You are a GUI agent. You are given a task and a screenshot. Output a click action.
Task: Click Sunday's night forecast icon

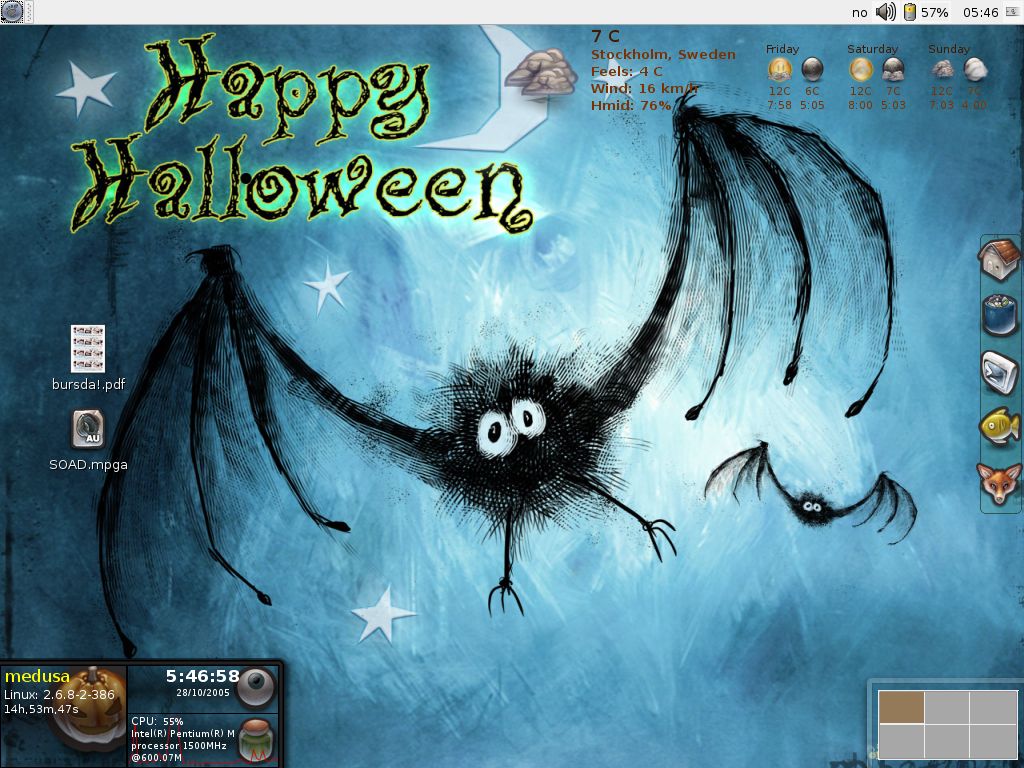click(975, 69)
